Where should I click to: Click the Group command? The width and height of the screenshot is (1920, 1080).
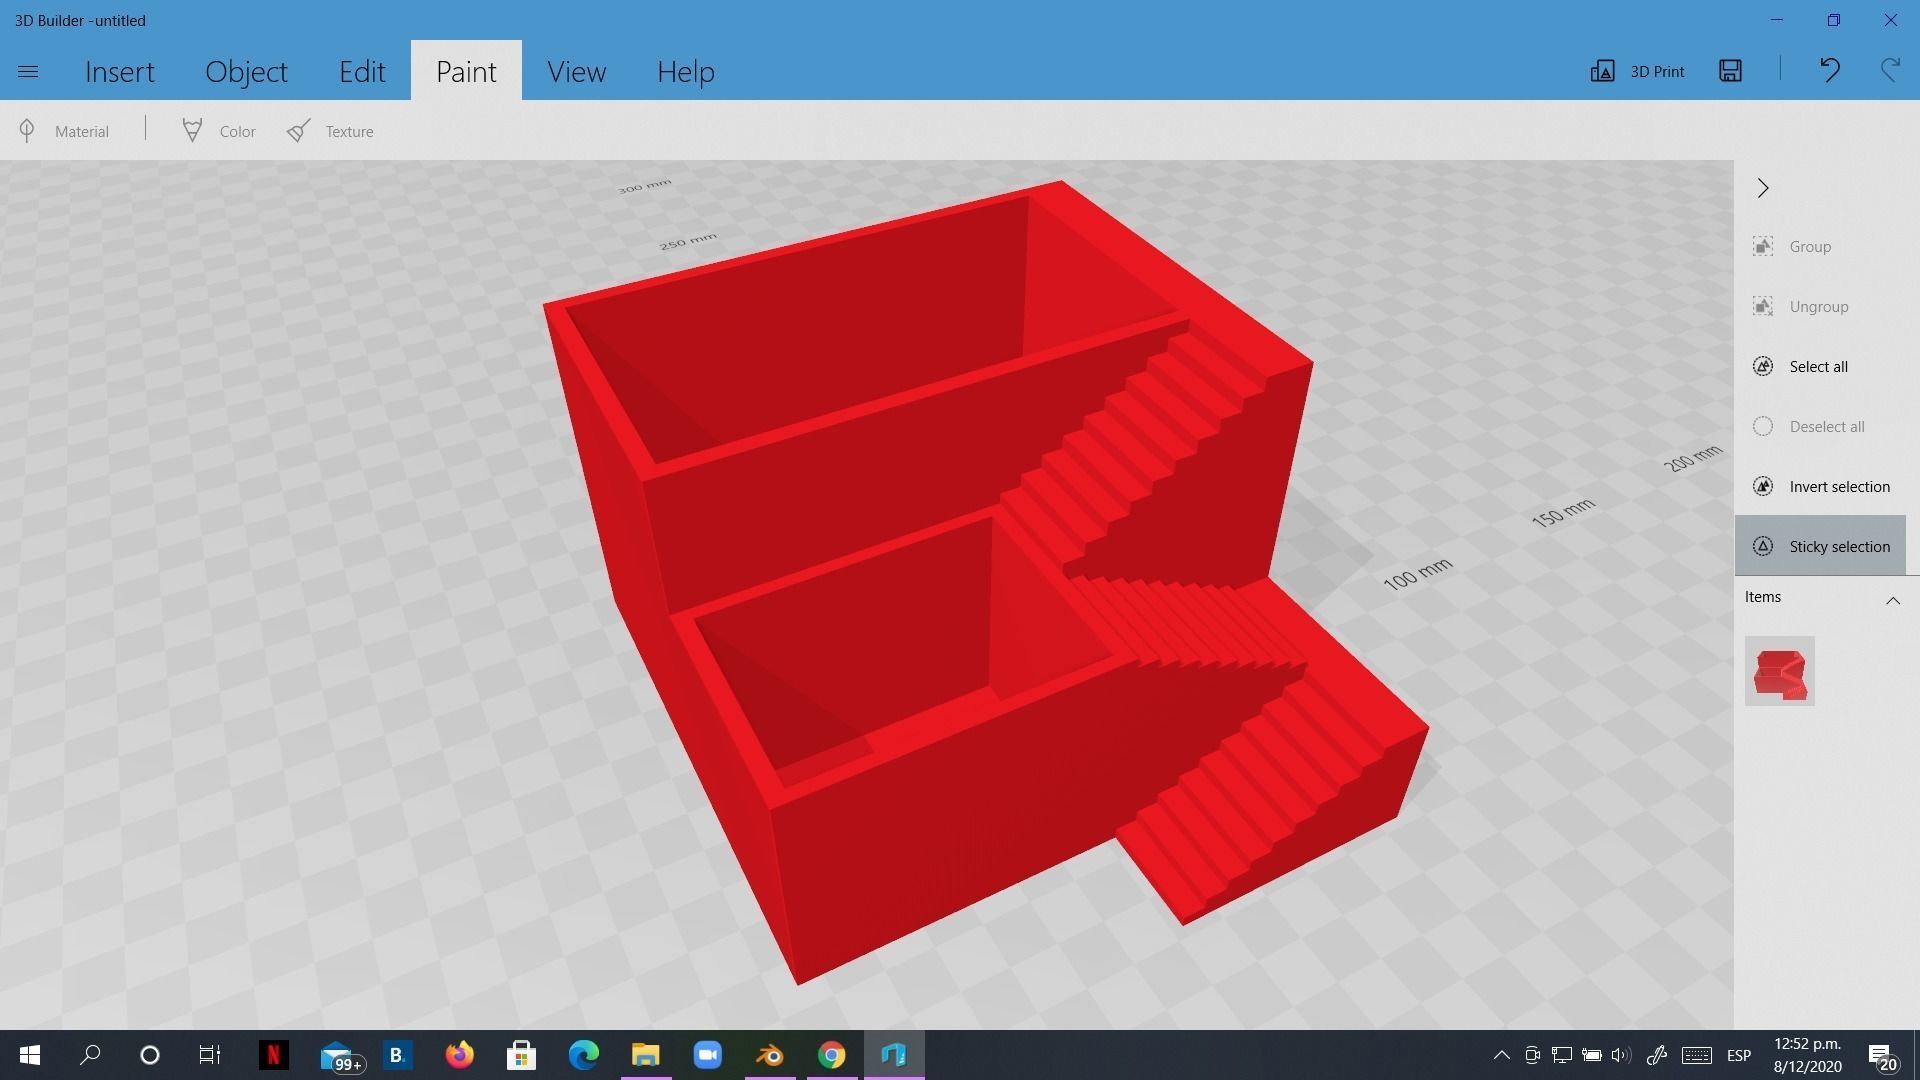pos(1820,246)
